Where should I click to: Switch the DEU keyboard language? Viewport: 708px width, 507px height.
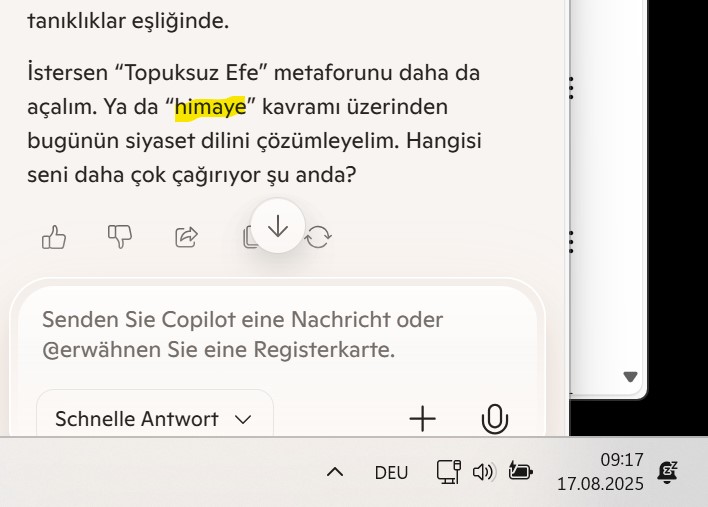click(391, 473)
